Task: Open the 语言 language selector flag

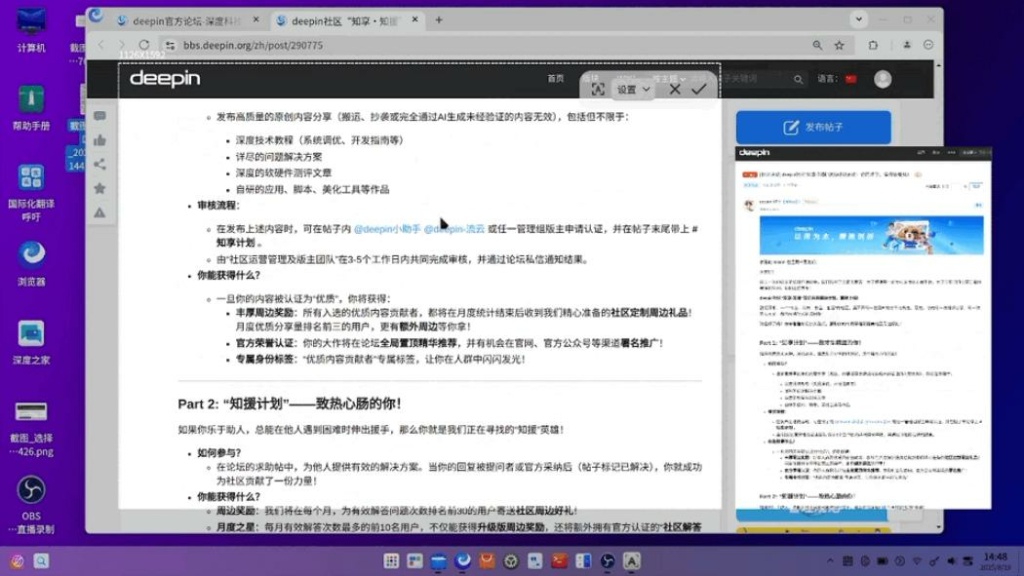Action: point(851,79)
